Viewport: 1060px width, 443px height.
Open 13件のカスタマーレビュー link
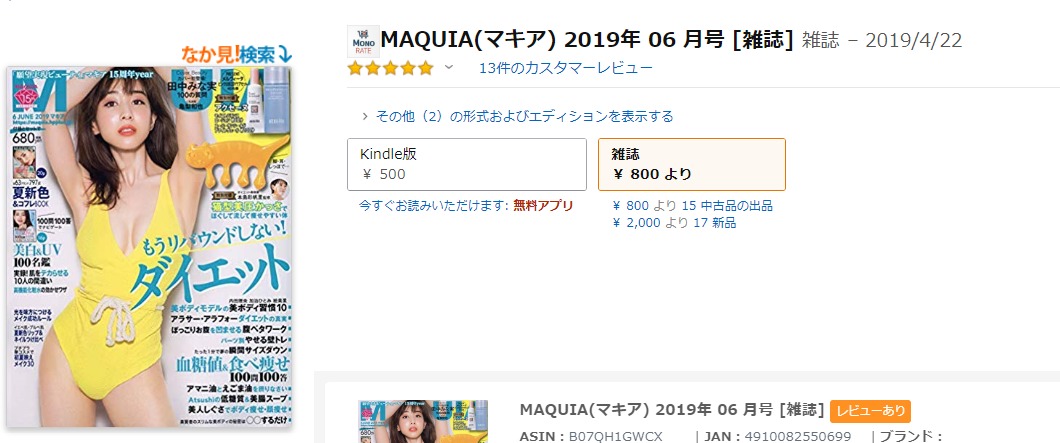pos(566,68)
